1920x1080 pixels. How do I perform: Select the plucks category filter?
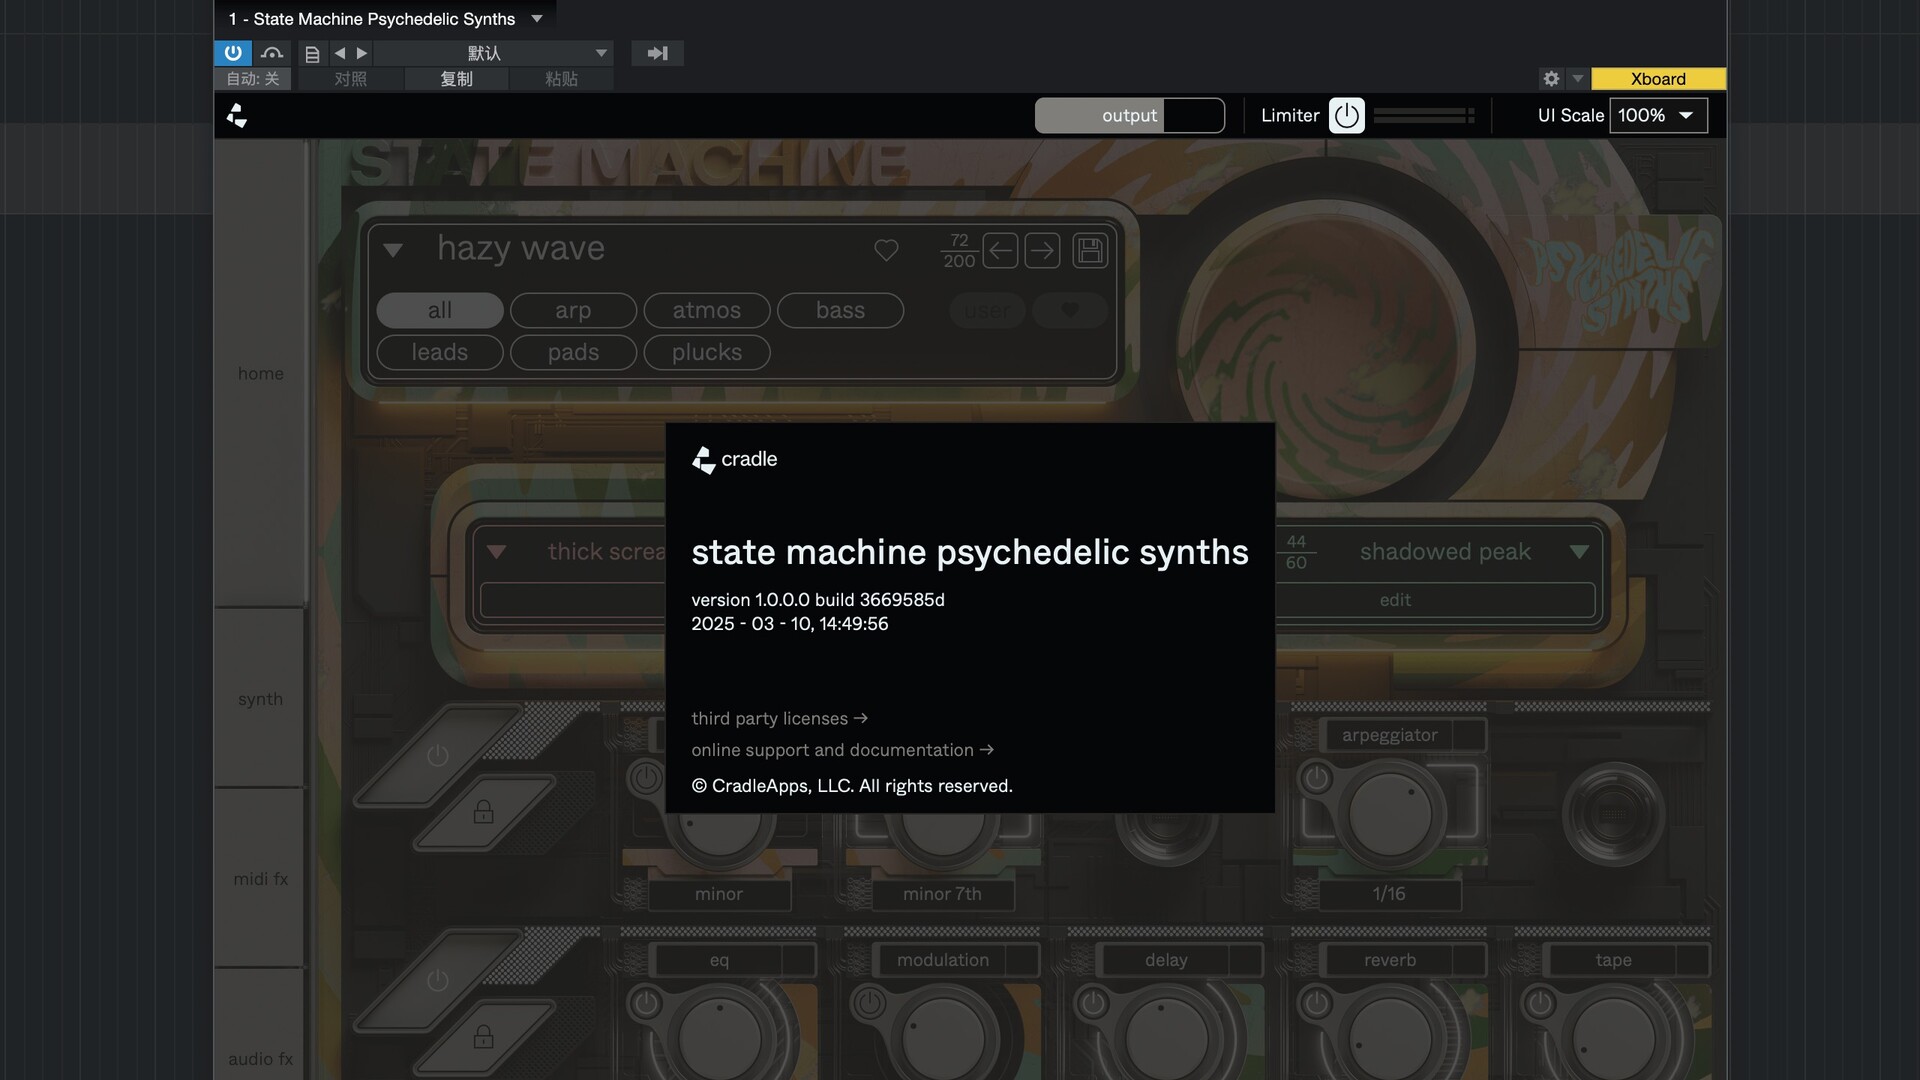tap(707, 353)
